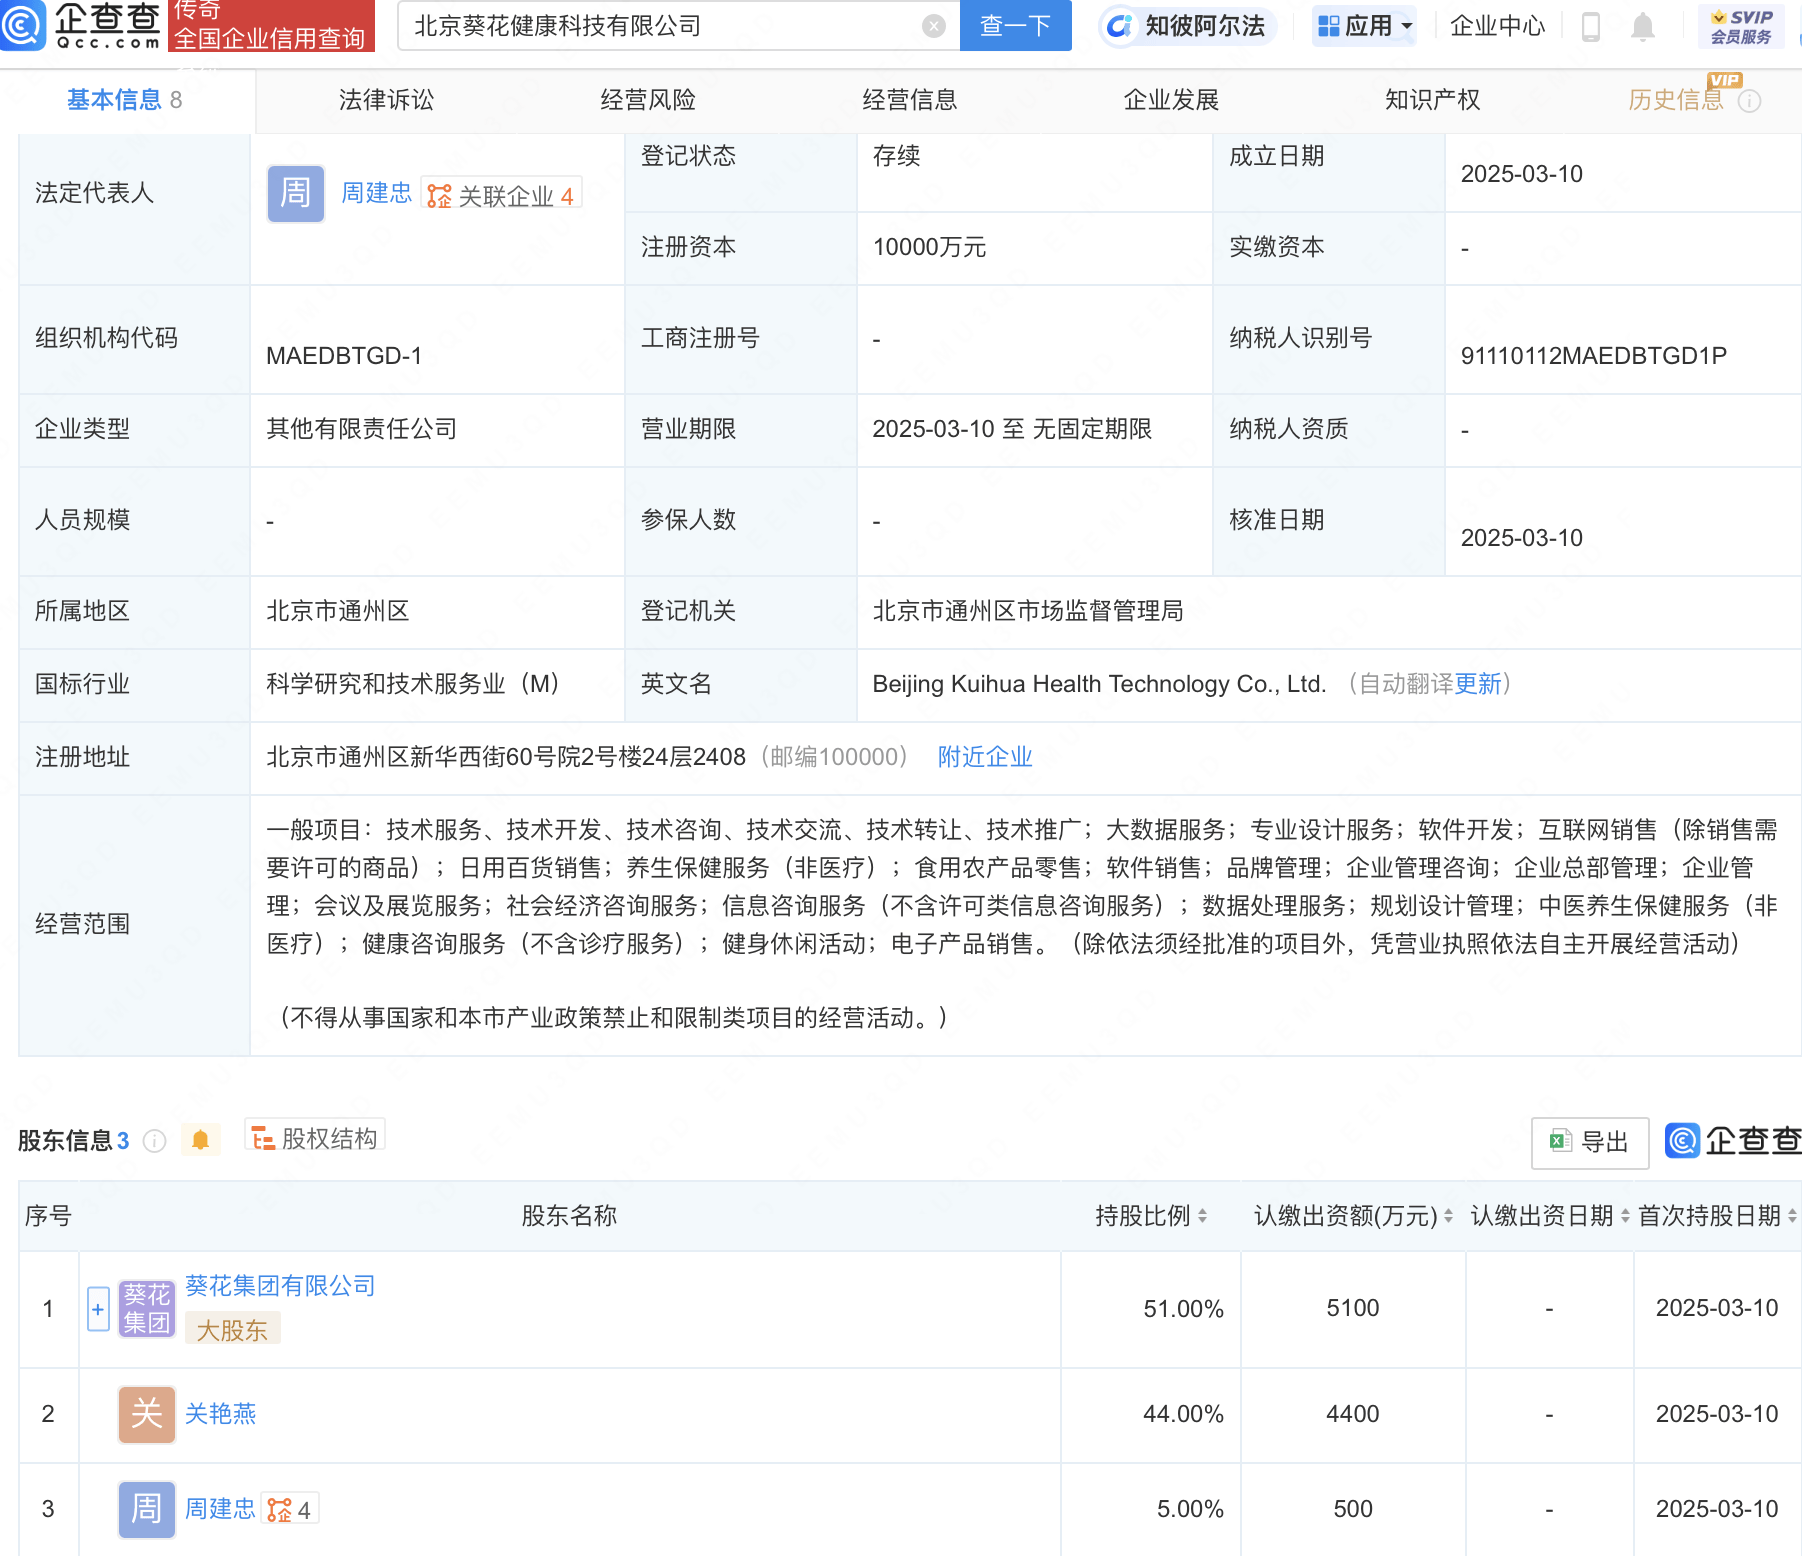
Task: Click the Qichacha logo in header
Action: point(82,25)
